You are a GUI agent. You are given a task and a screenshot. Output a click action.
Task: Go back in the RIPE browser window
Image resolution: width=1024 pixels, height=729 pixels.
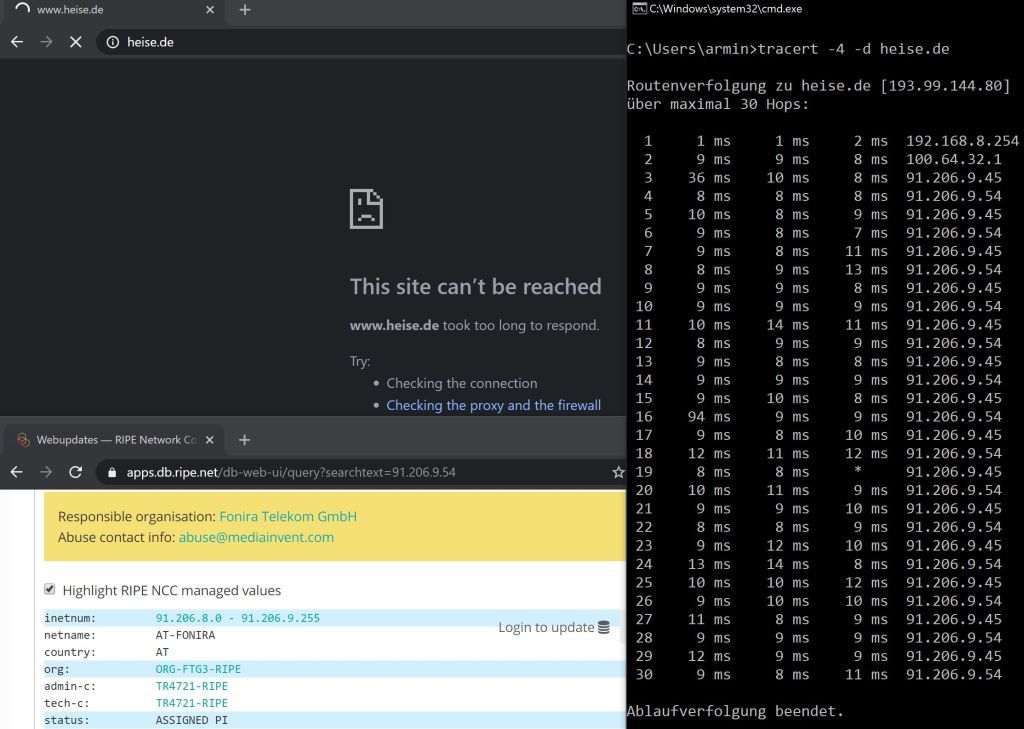17,472
